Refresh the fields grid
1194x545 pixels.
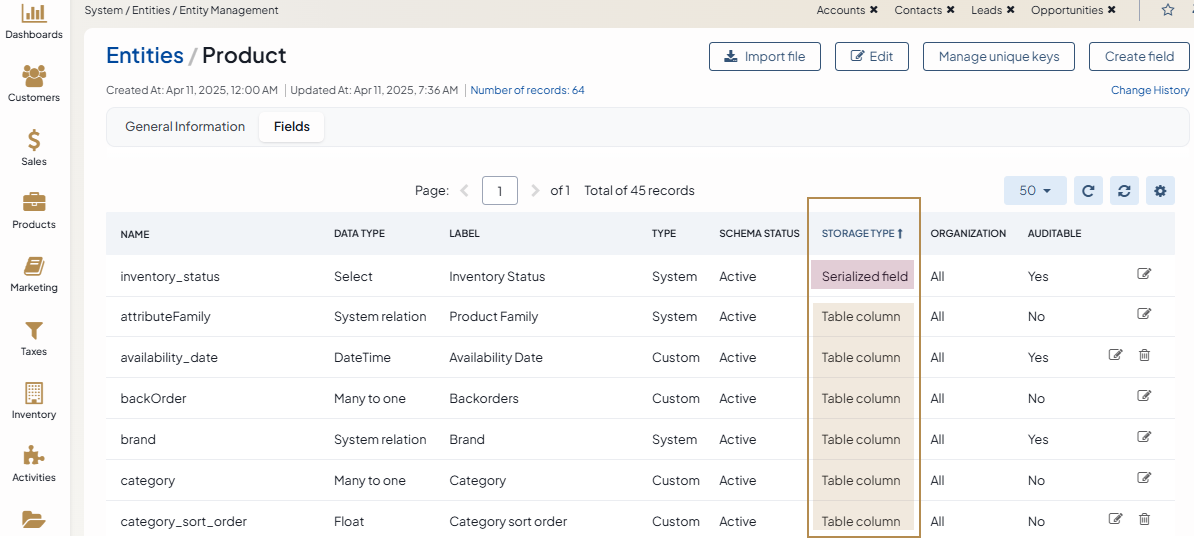1089,191
